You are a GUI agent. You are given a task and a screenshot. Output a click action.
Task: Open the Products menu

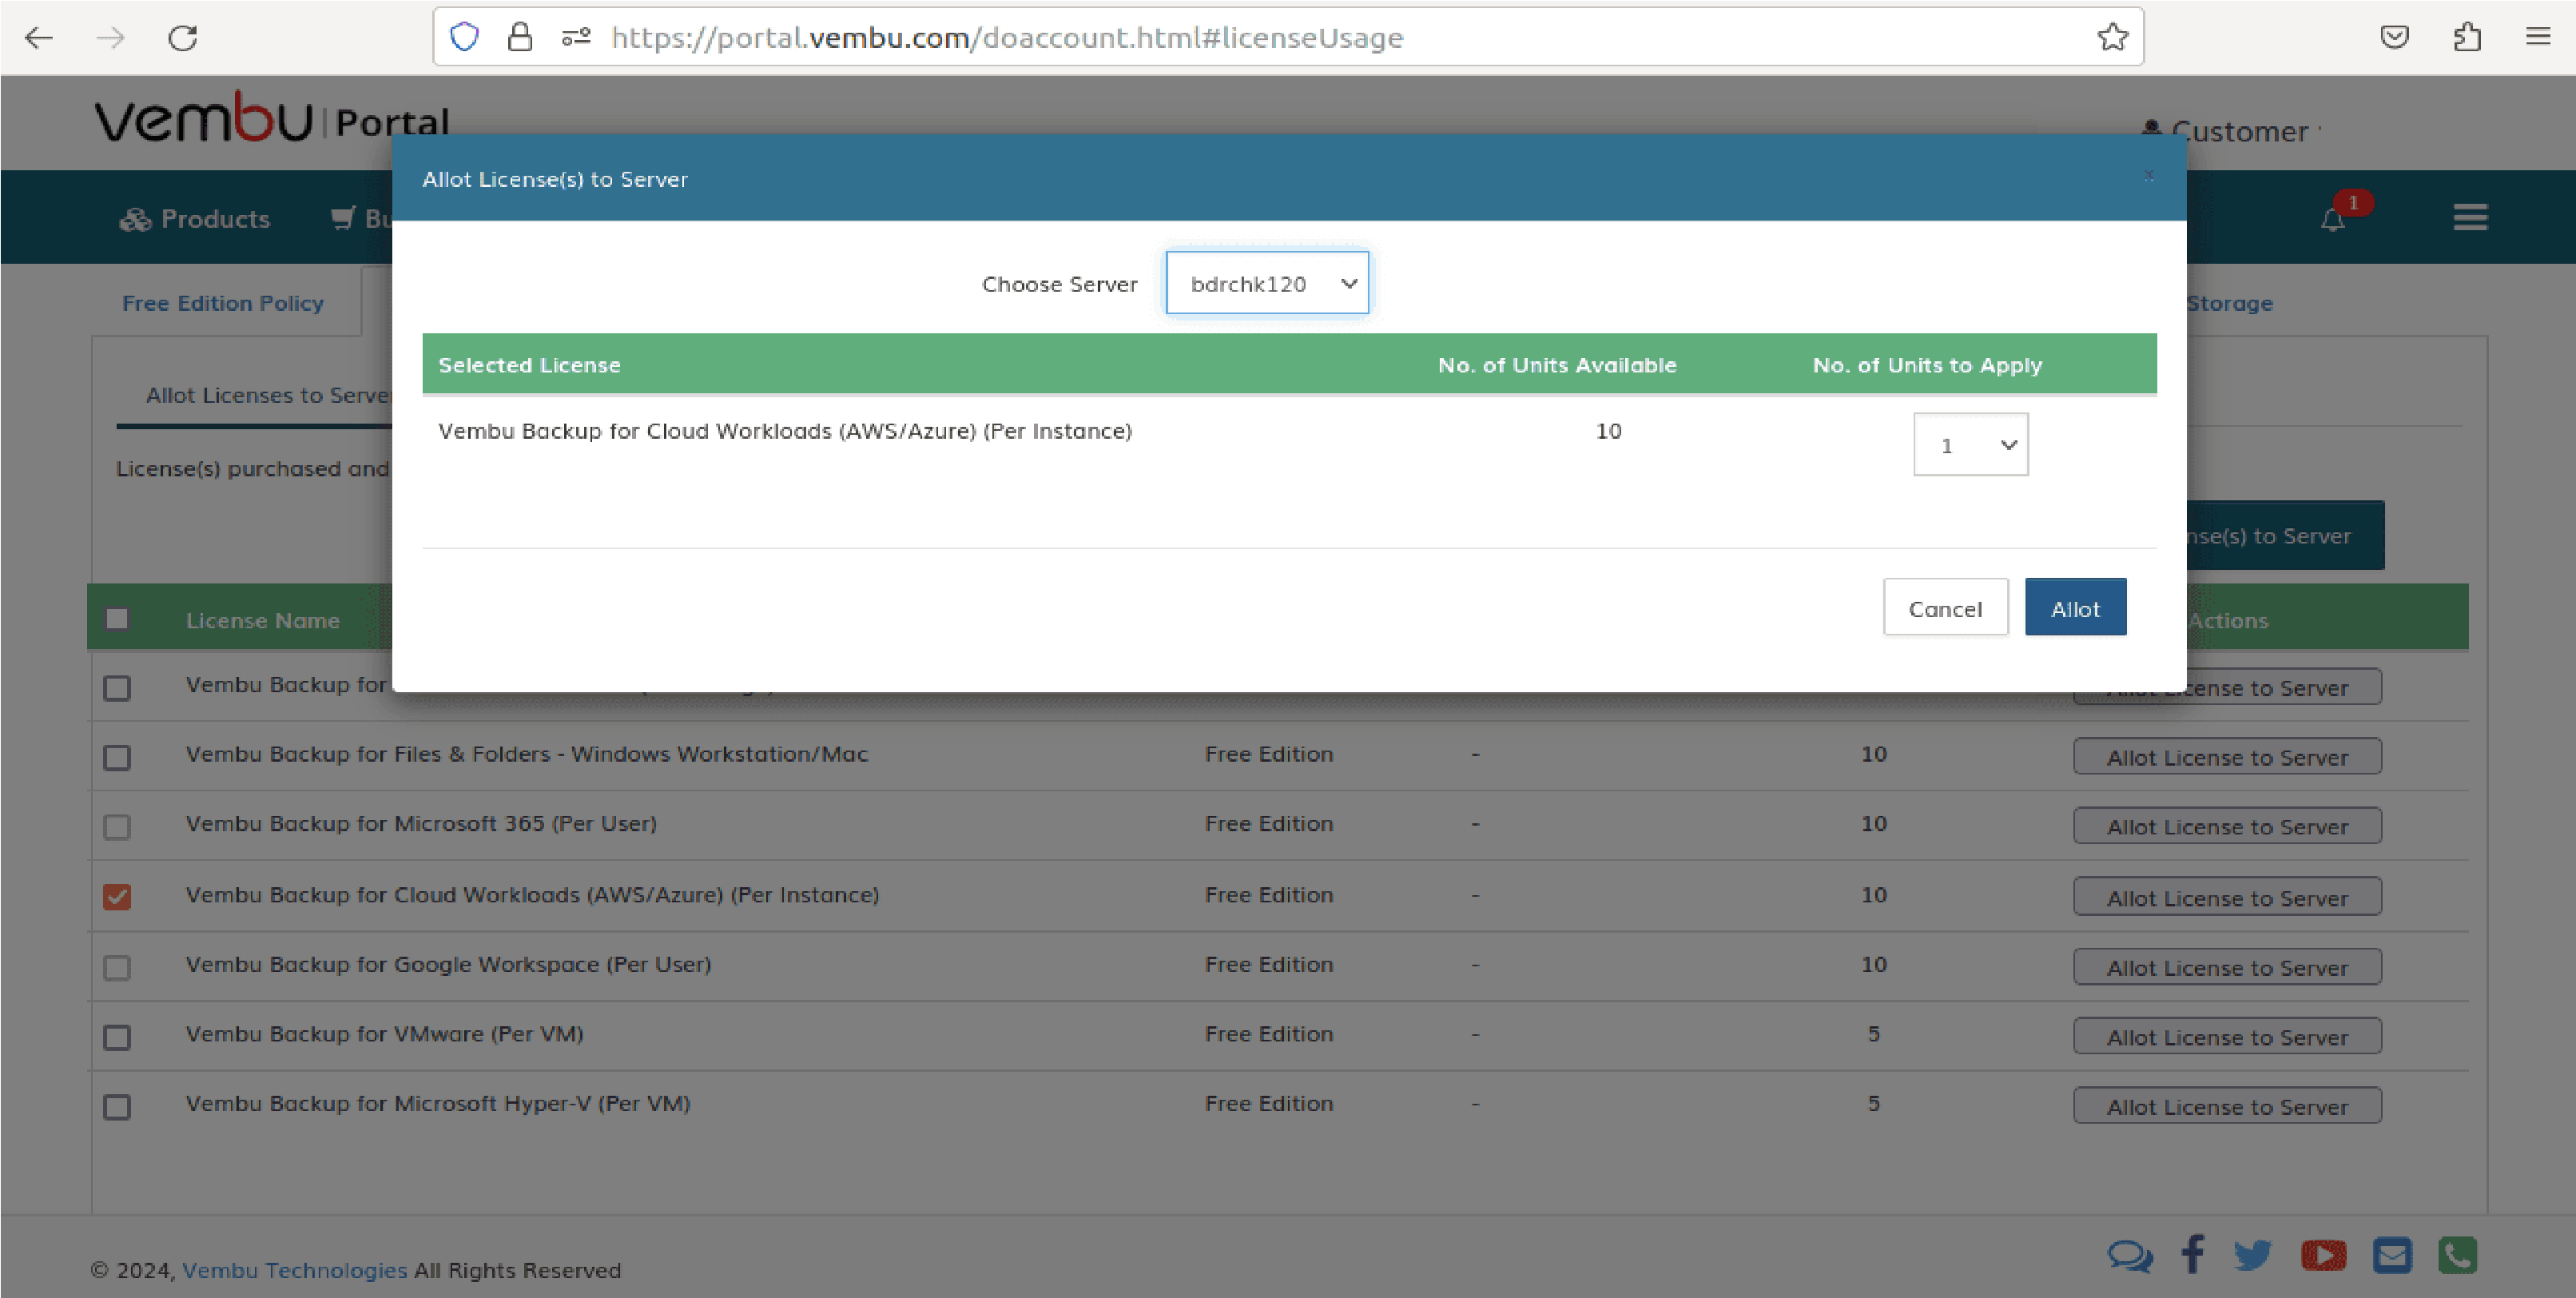tap(195, 219)
